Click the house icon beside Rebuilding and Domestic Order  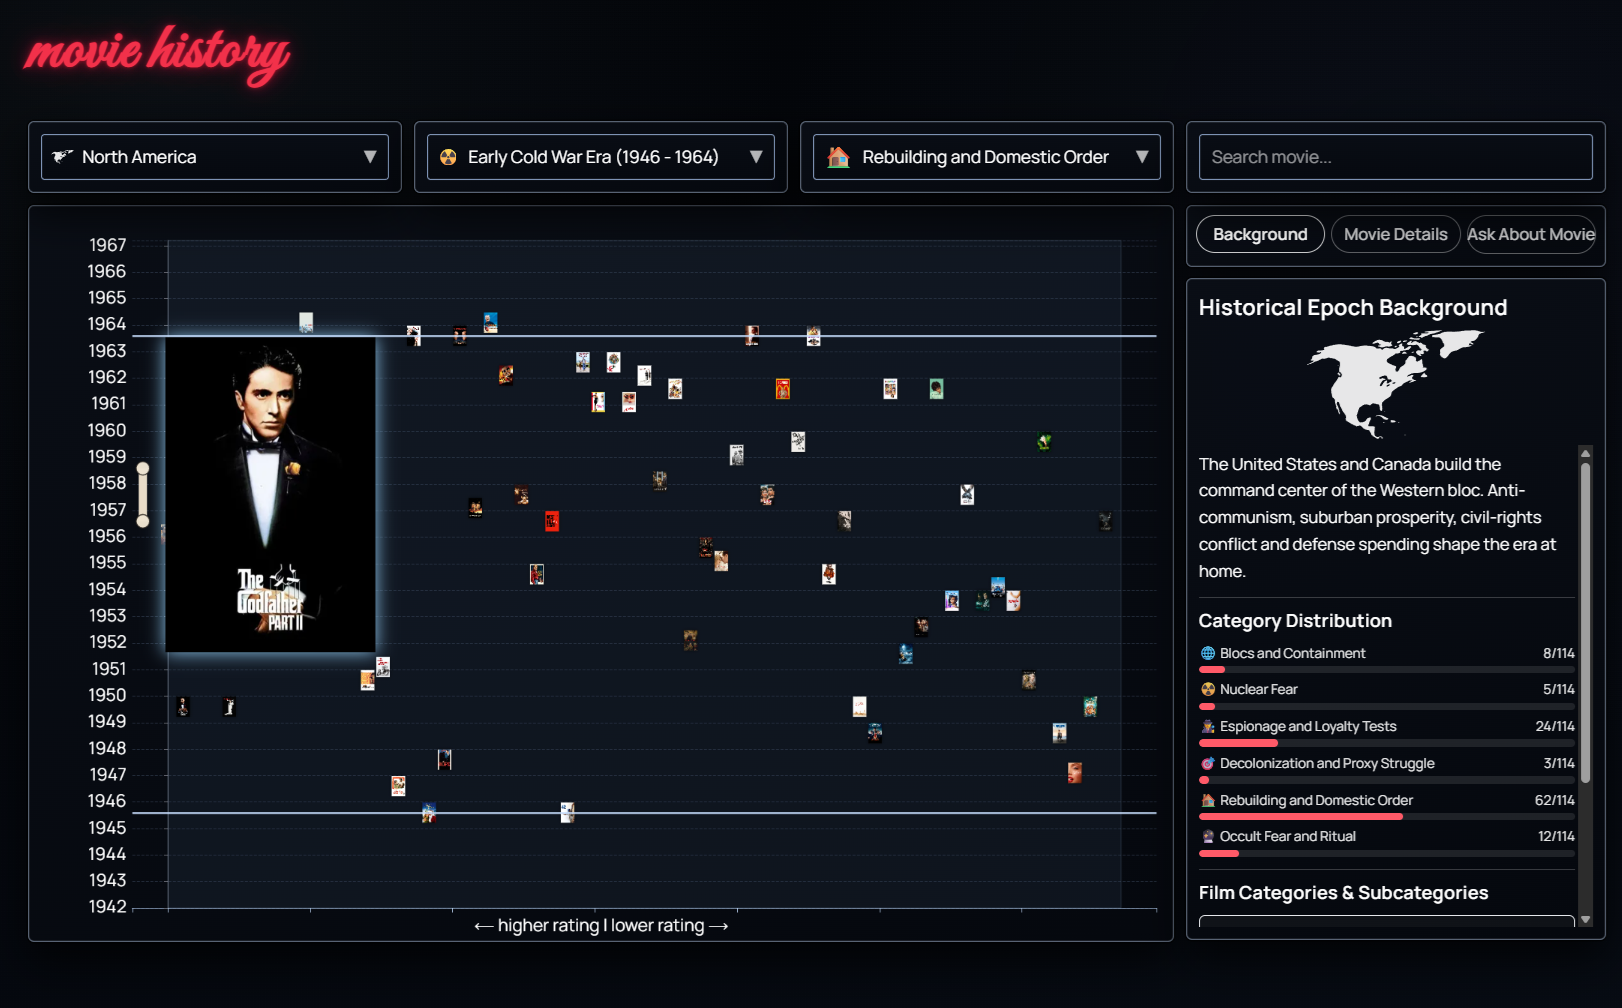point(1206,800)
